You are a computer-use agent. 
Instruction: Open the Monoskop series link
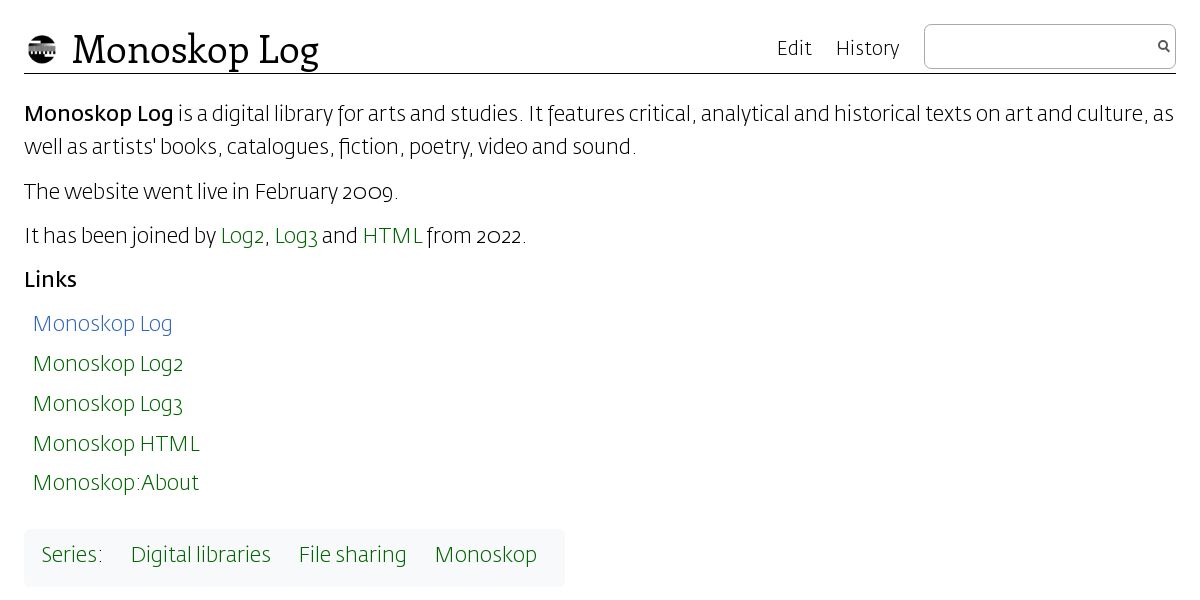point(485,555)
